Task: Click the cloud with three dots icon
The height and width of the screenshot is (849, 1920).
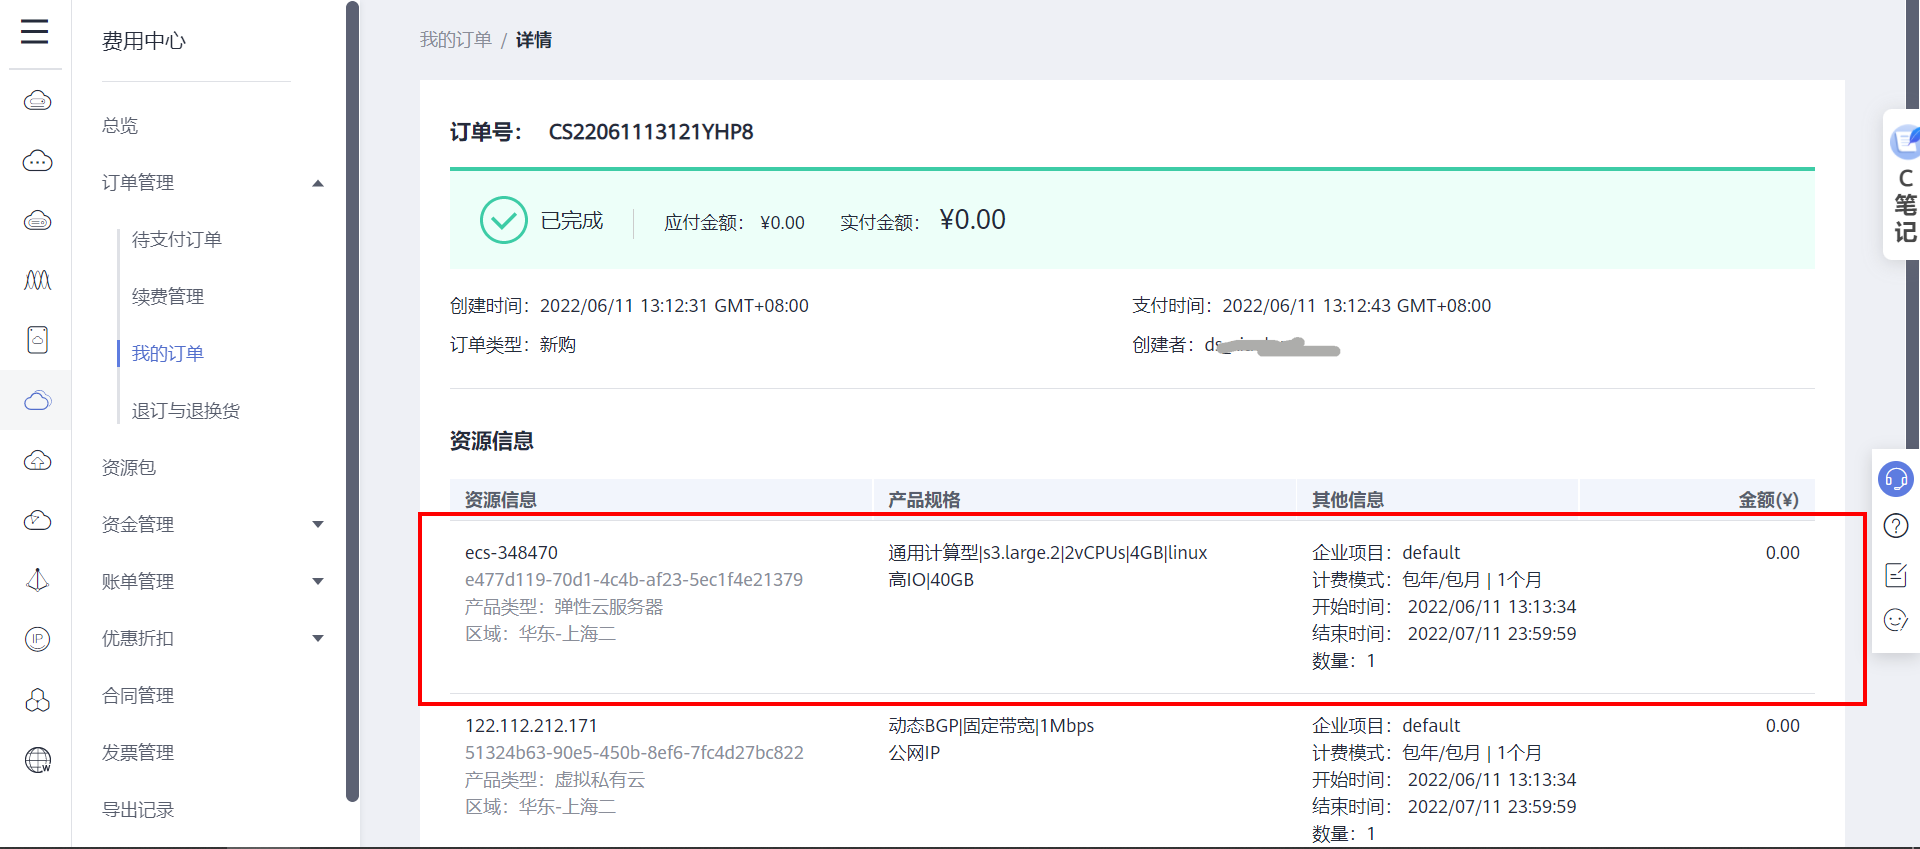Action: coord(37,160)
